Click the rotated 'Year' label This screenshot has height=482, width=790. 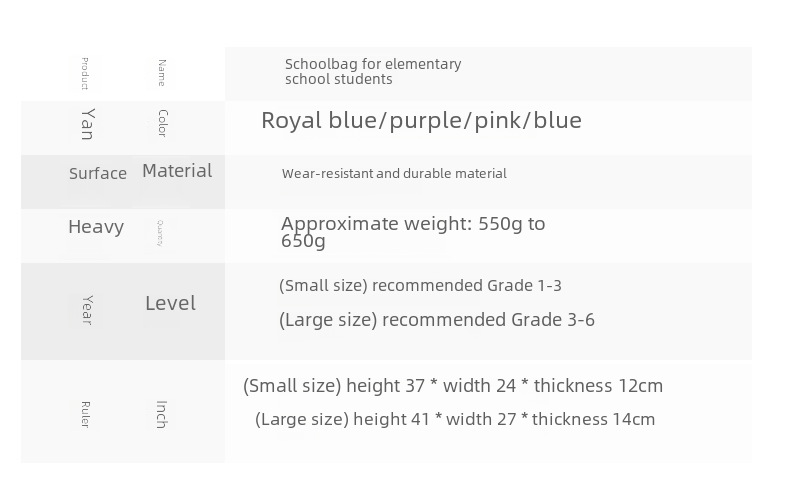point(87,309)
